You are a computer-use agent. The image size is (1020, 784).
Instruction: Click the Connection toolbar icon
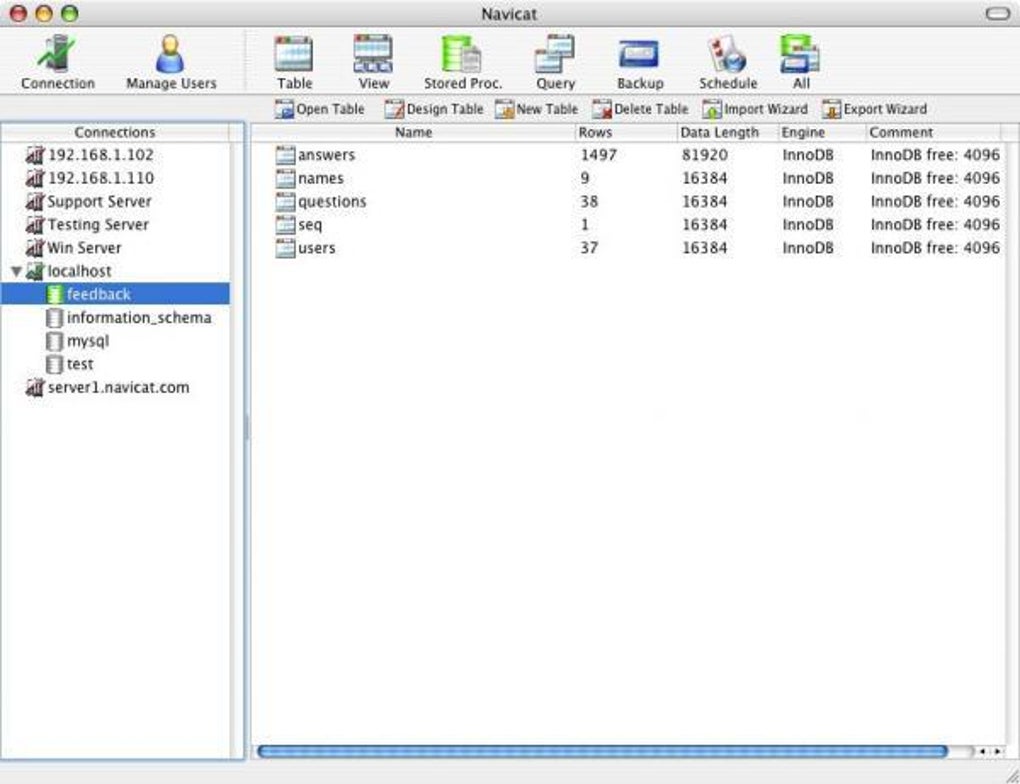[x=57, y=62]
